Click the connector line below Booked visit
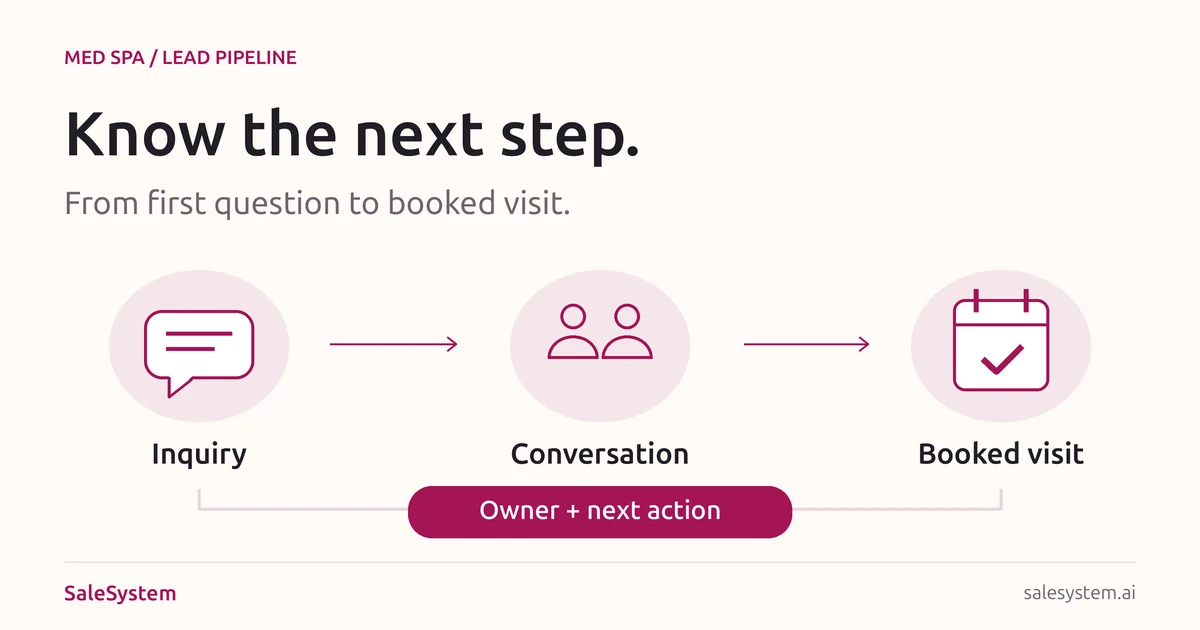Screen dimensions: 1200x630 click(897, 502)
